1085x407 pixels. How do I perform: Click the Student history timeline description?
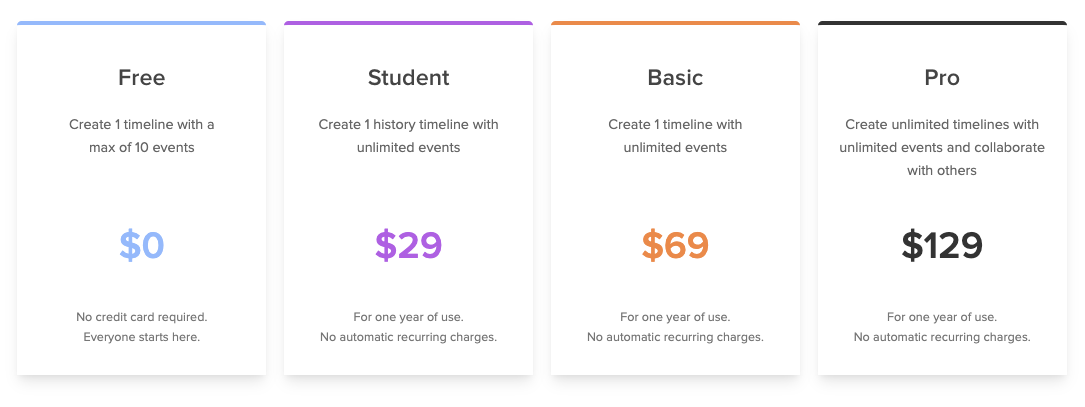(x=408, y=136)
